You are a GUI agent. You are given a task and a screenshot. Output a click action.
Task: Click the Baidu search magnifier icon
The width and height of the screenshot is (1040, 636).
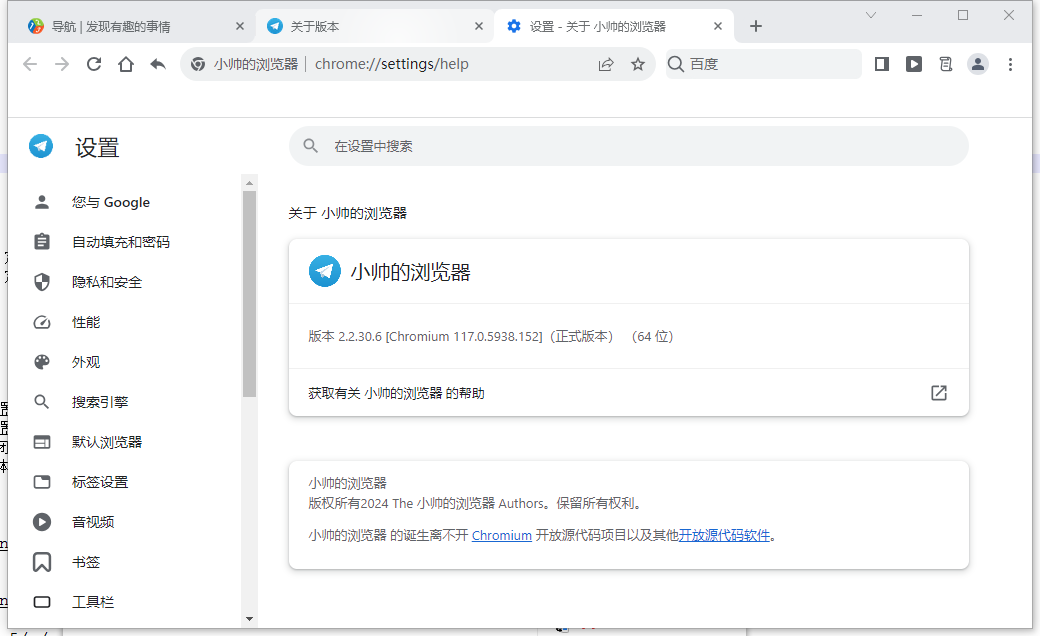[676, 64]
